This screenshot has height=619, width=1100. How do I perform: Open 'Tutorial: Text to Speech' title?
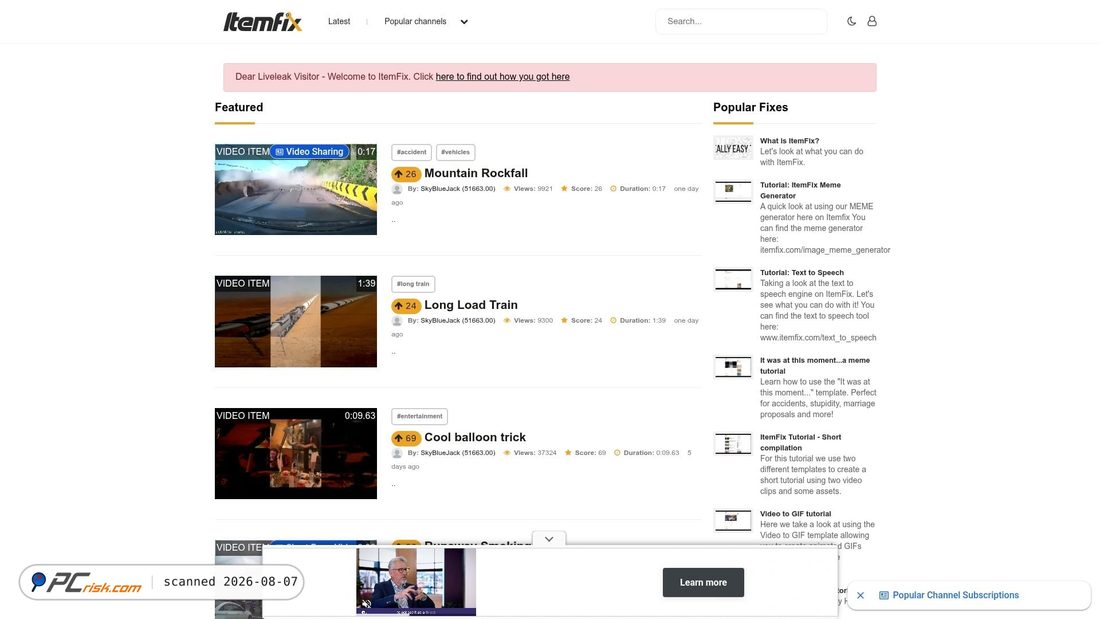click(802, 272)
